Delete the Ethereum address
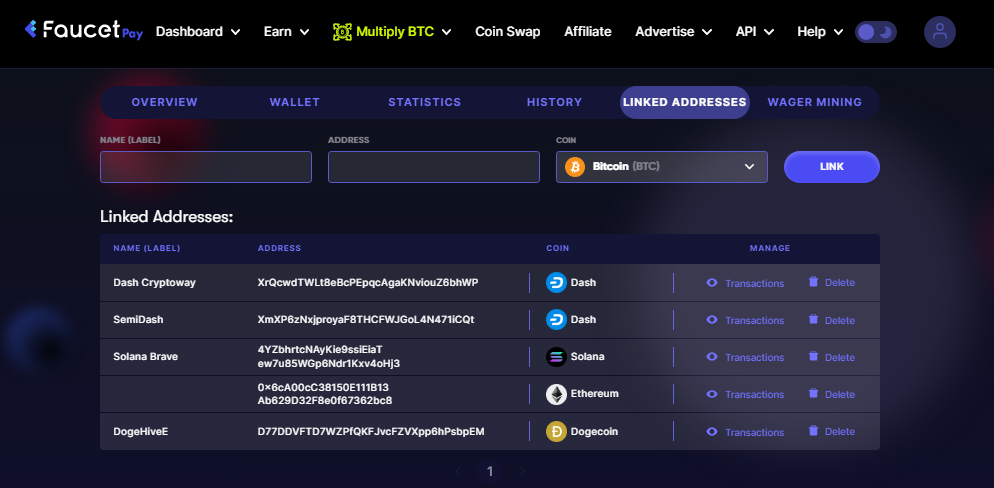Image resolution: width=994 pixels, height=488 pixels. (832, 394)
